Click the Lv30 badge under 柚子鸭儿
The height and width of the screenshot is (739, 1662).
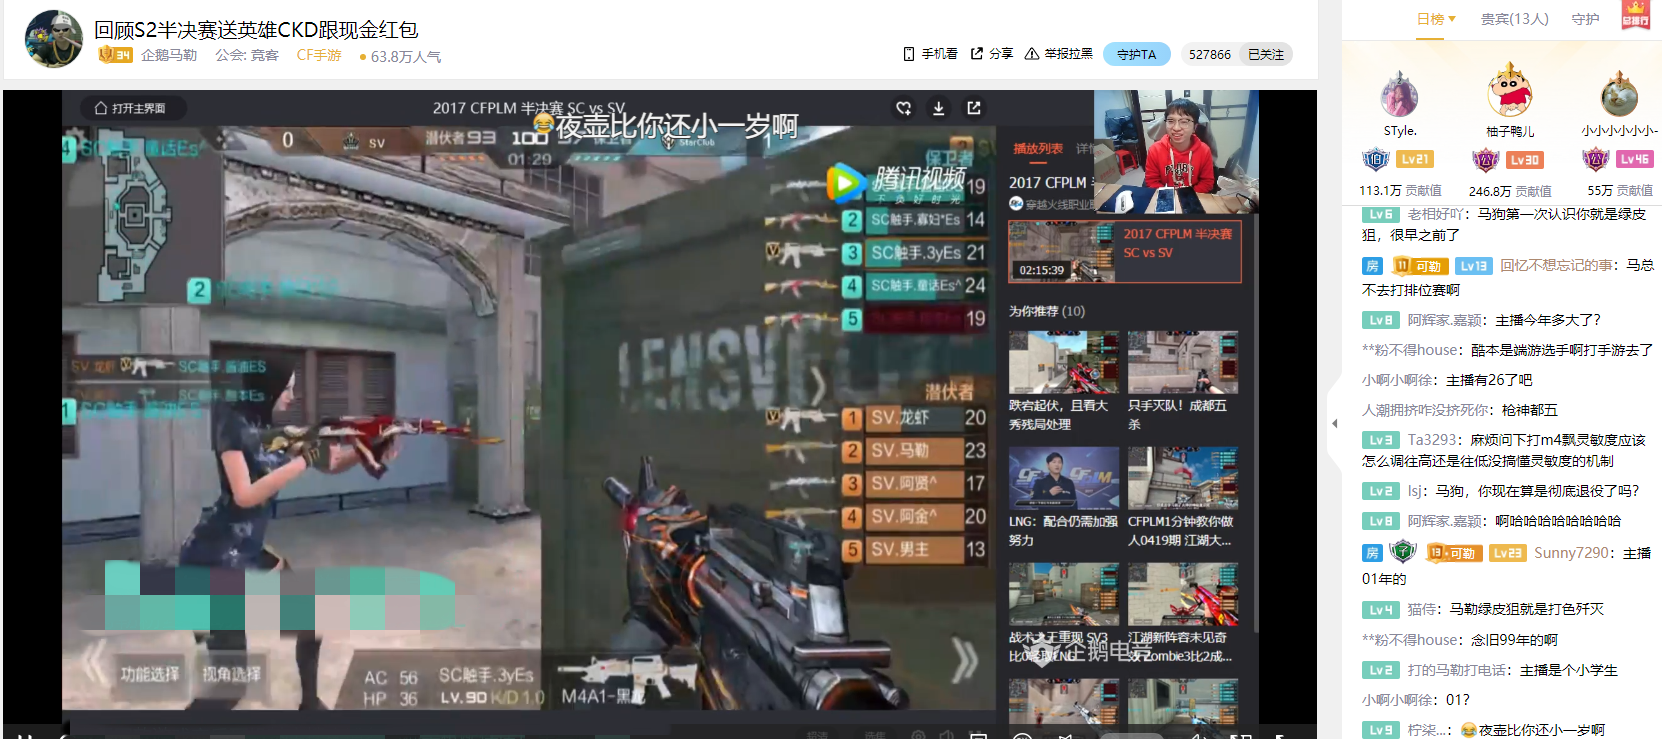(x=1525, y=160)
